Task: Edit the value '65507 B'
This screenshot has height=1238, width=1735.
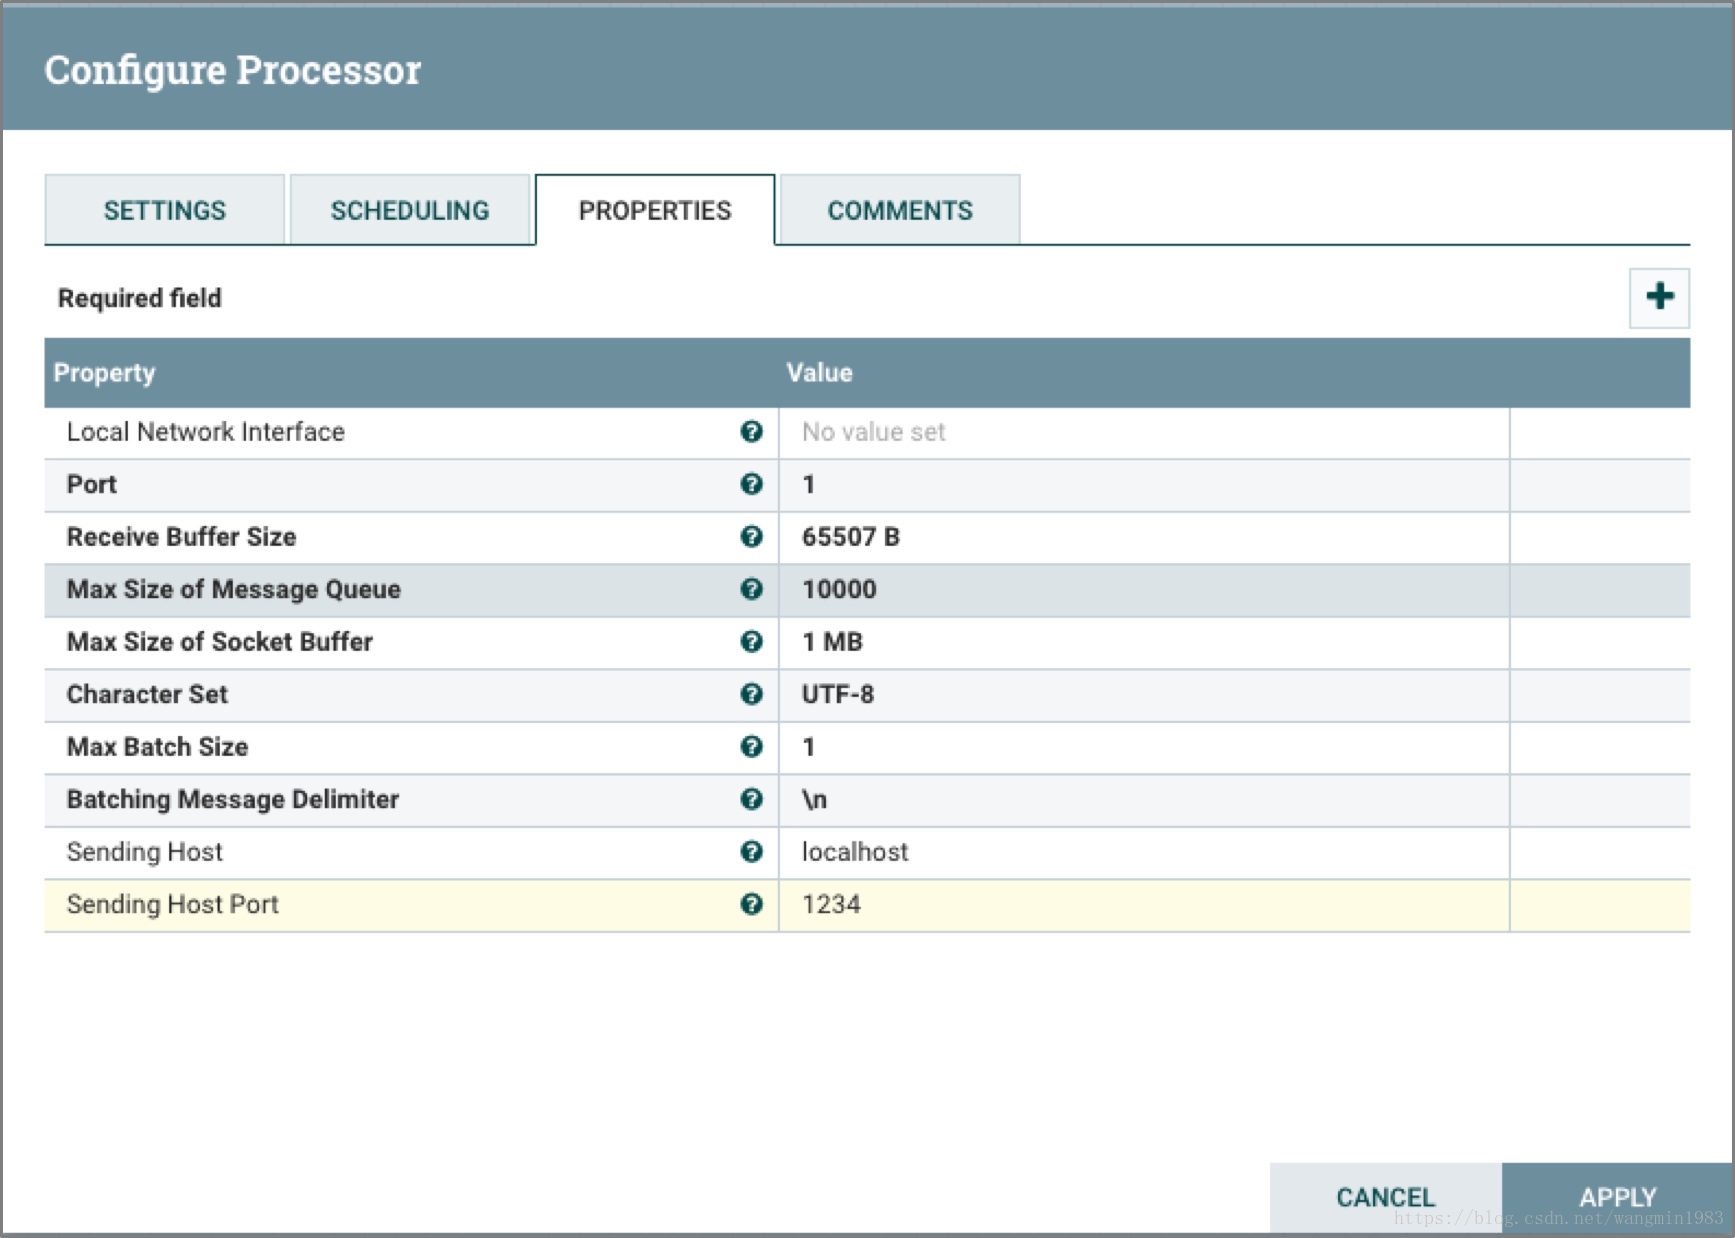Action: 1144,537
